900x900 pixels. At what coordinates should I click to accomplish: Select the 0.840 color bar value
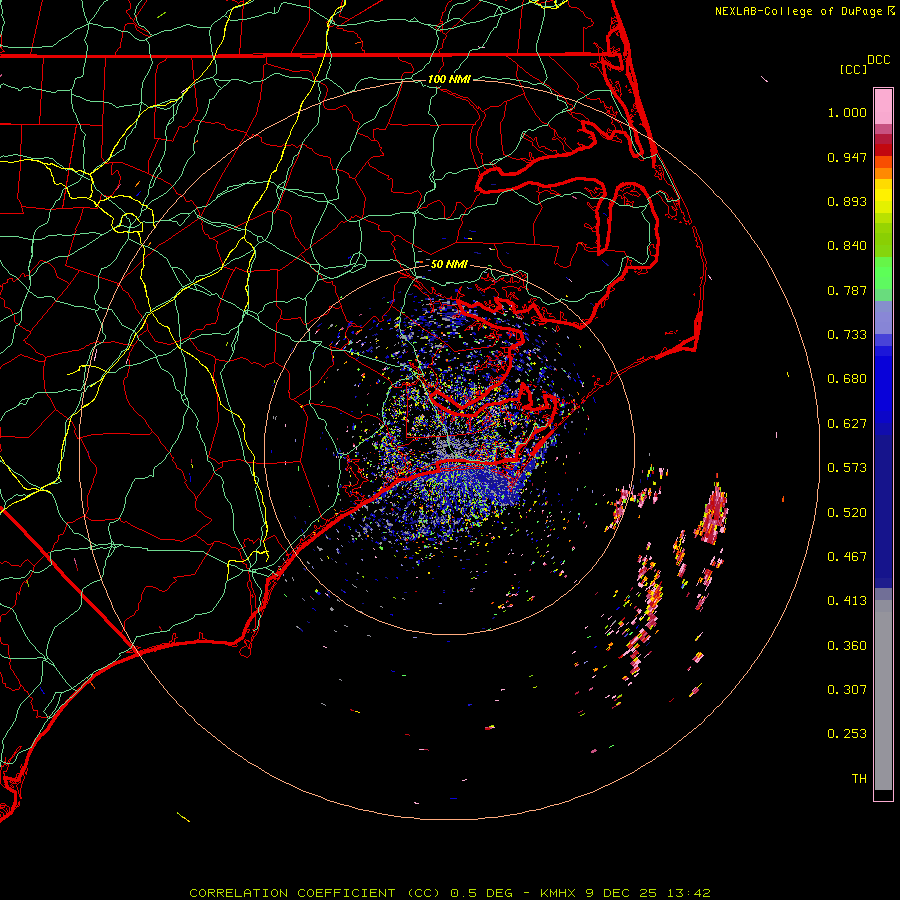[x=847, y=246]
